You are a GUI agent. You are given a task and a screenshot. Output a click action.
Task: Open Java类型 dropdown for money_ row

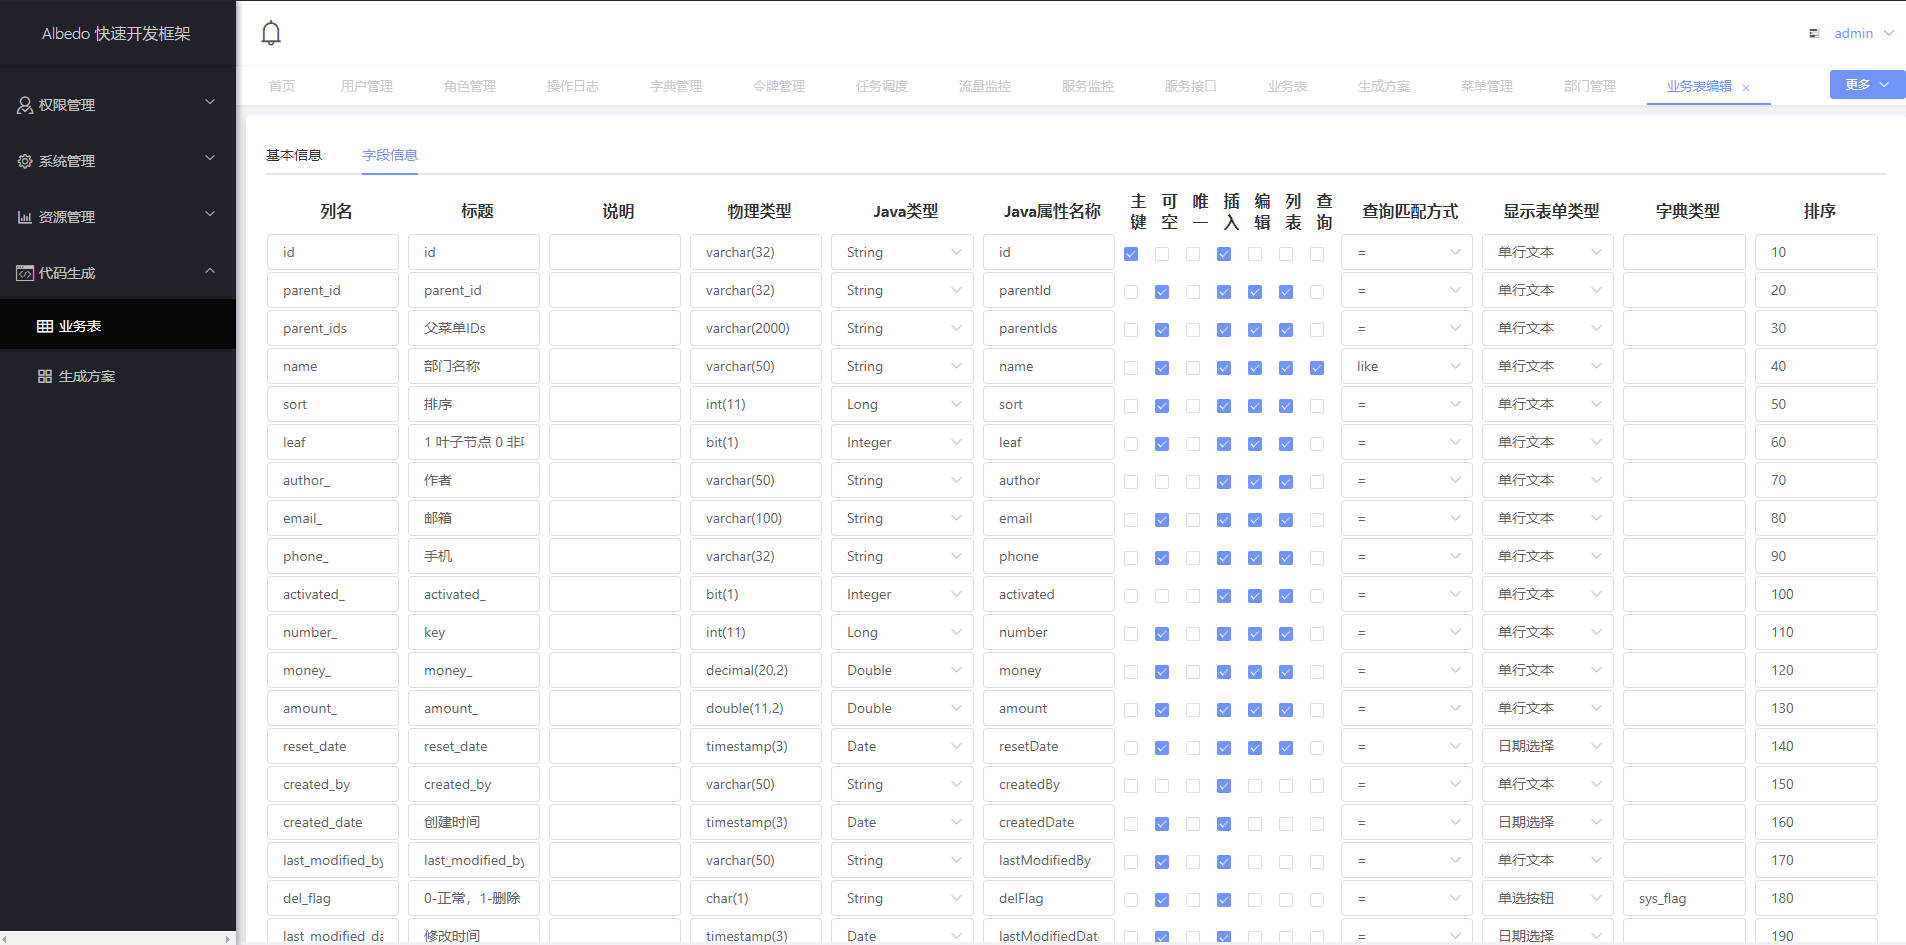tap(902, 670)
